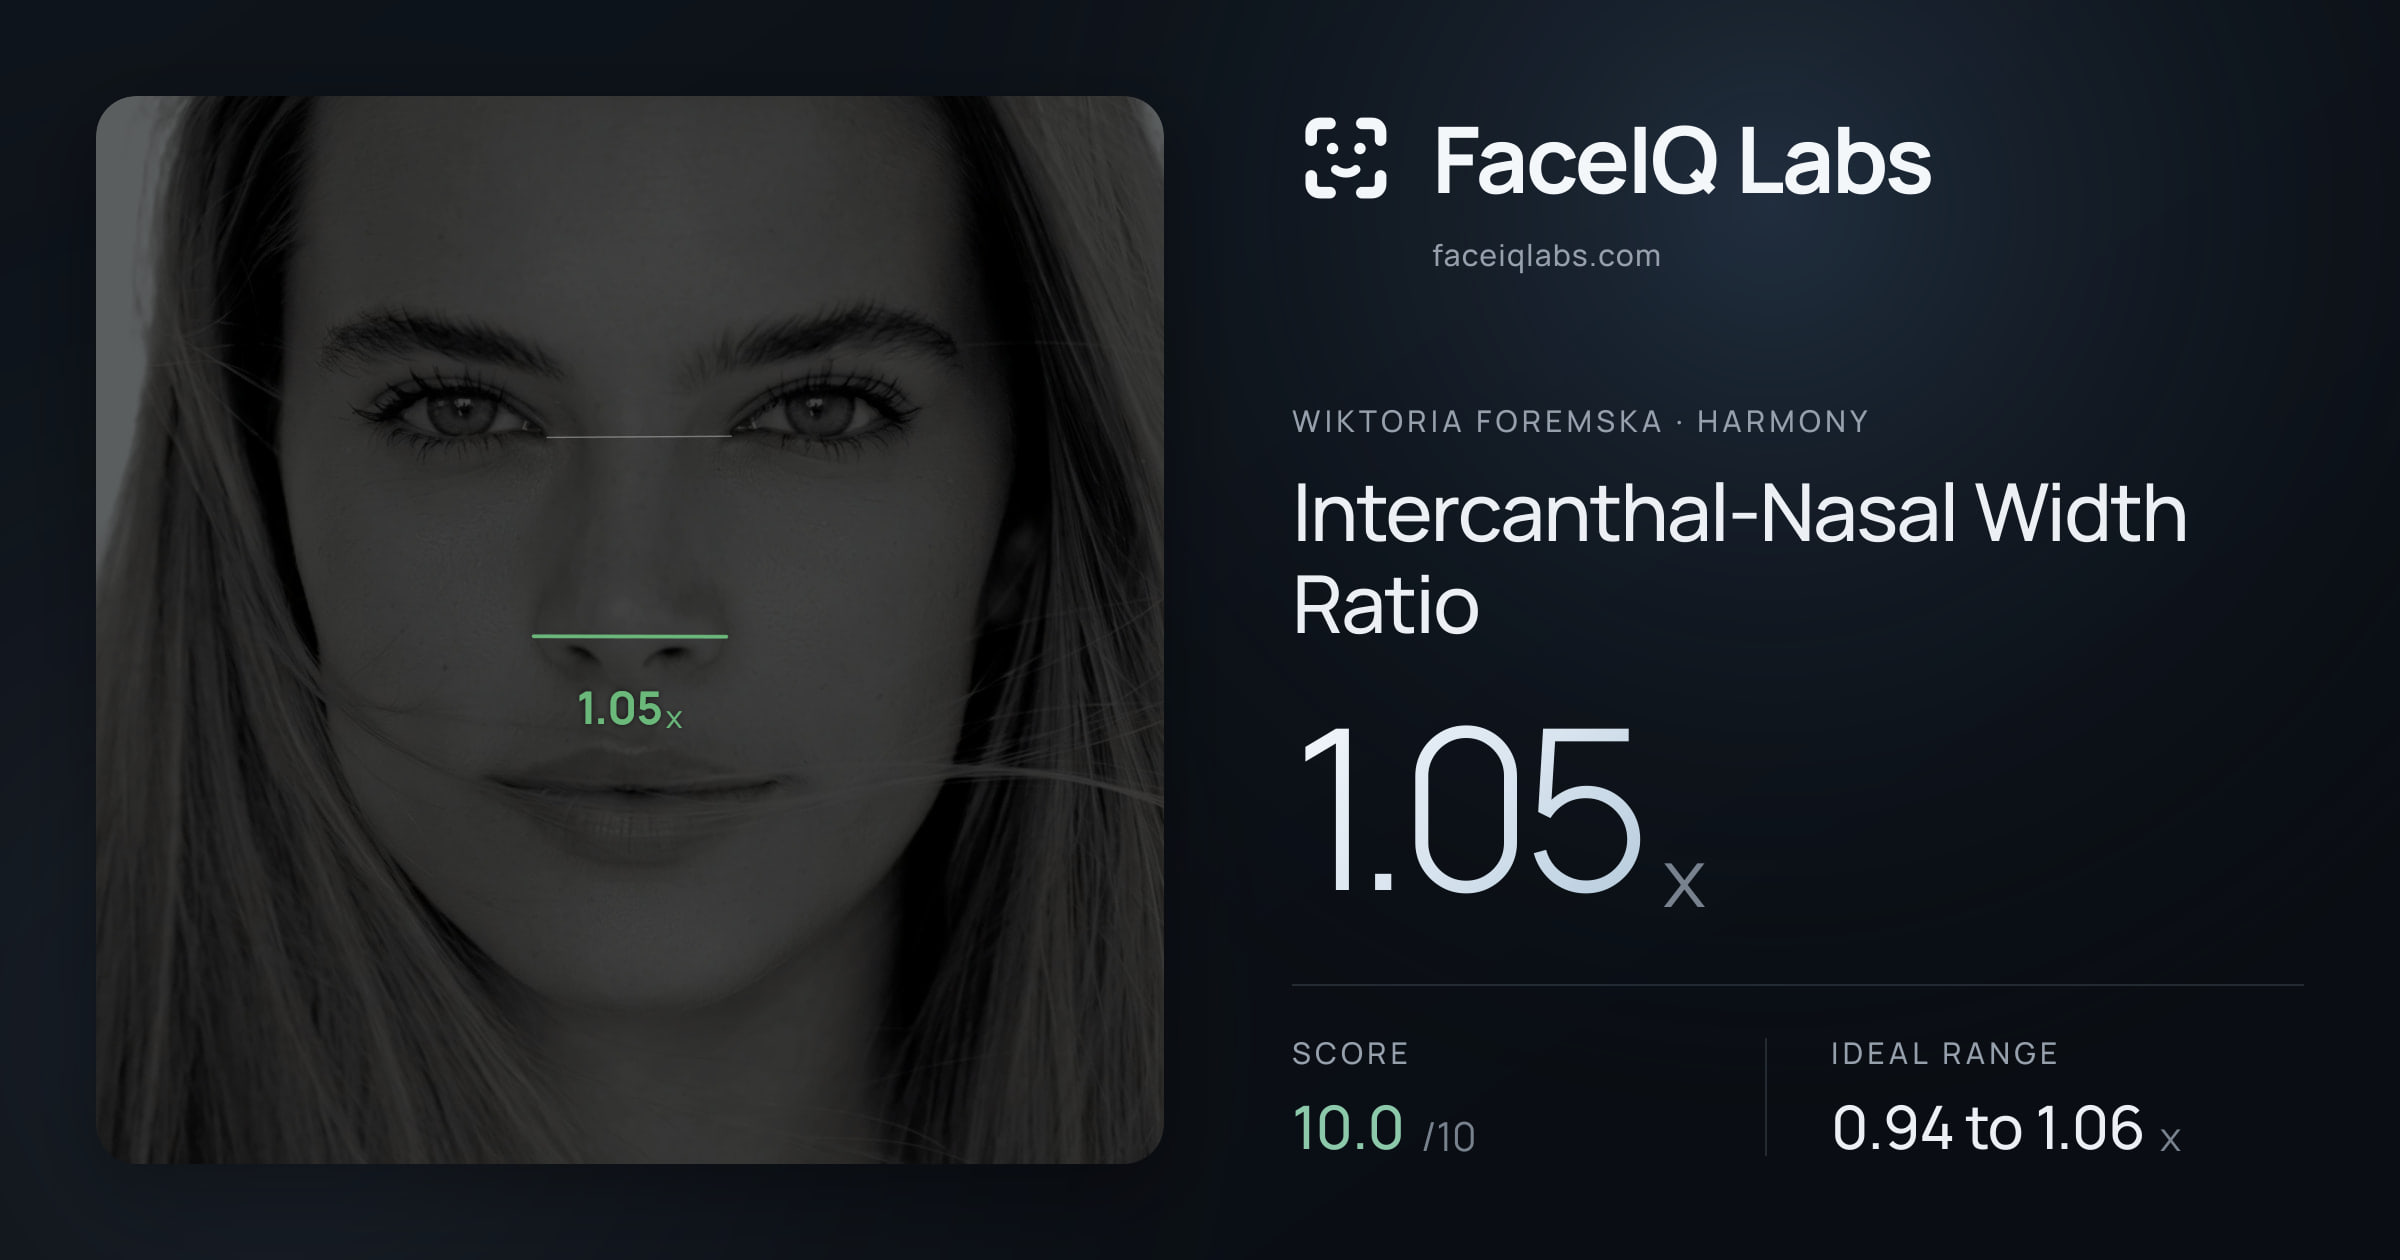This screenshot has height=1260, width=2400.
Task: Click the 10.0 /10 score value
Action: pyautogui.click(x=1384, y=1129)
